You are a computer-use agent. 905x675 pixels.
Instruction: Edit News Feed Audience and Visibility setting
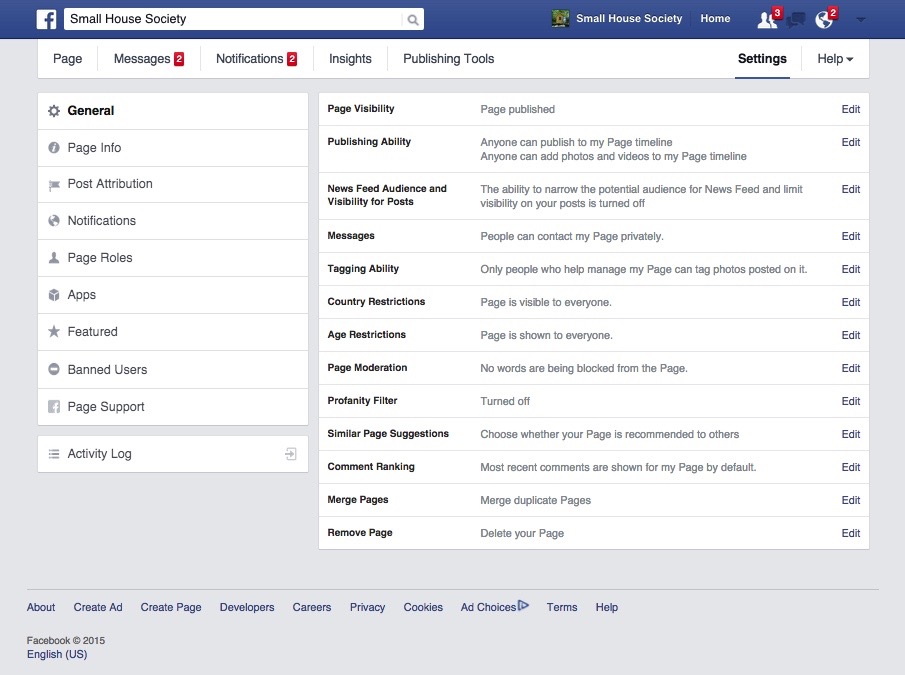point(850,189)
